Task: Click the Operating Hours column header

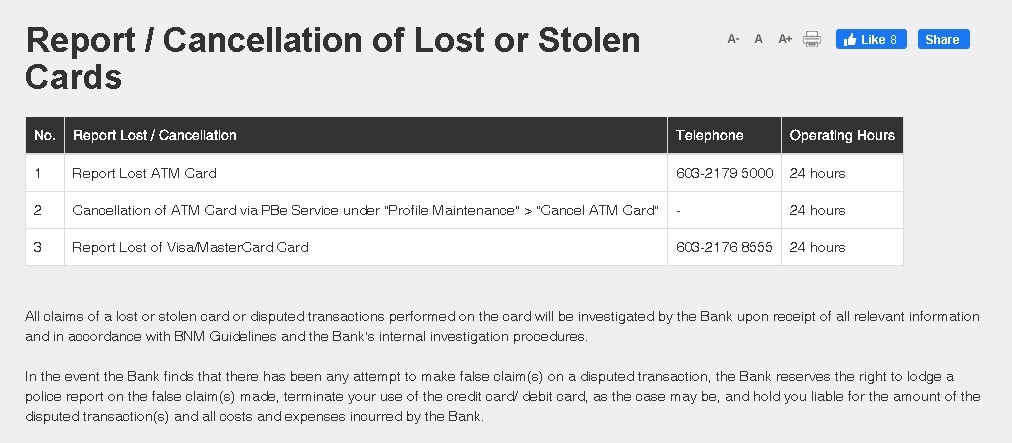Action: (842, 135)
